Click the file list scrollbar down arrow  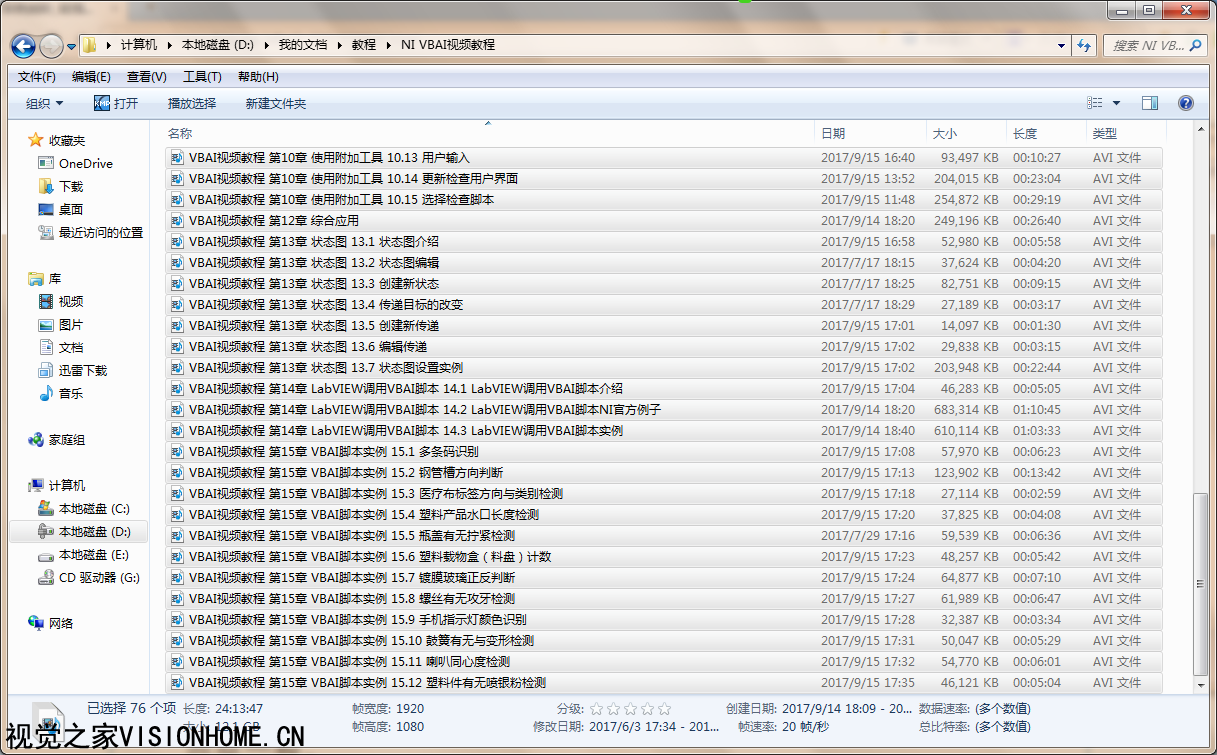[1201, 686]
